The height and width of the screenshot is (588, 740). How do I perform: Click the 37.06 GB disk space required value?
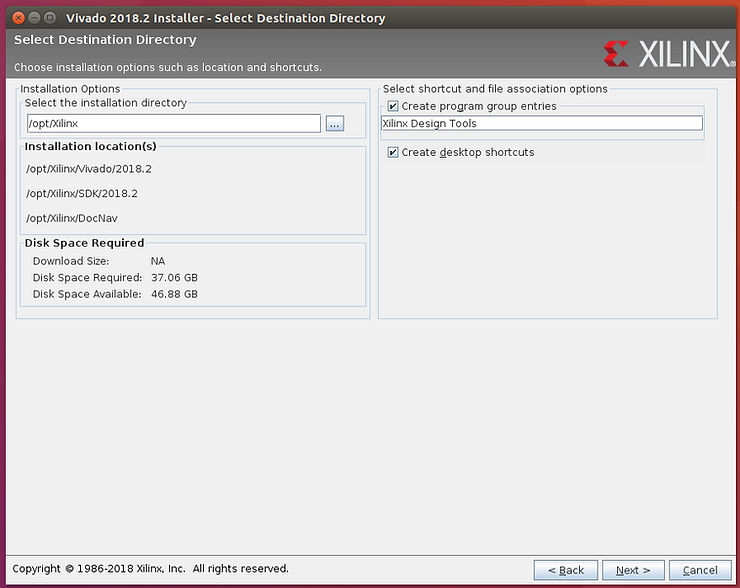pyautogui.click(x=174, y=277)
